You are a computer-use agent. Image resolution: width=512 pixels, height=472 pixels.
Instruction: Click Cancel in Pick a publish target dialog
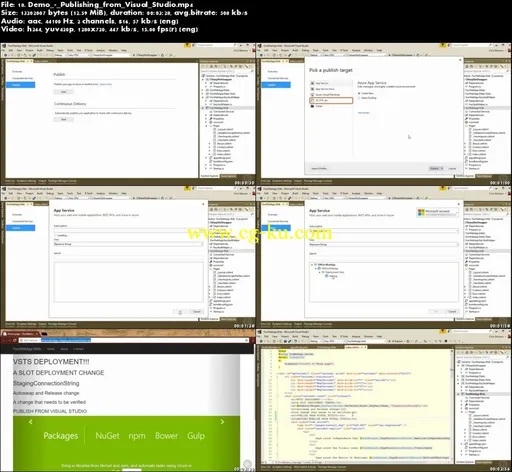[452, 168]
